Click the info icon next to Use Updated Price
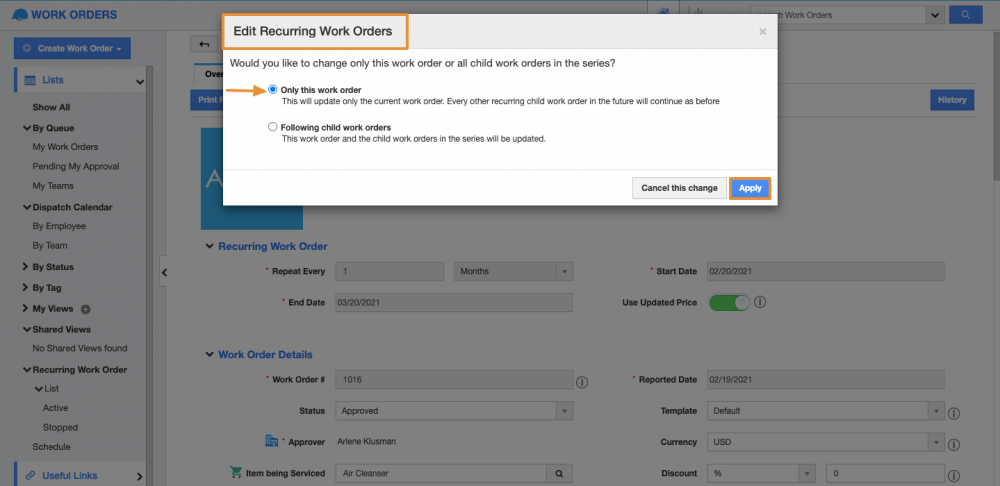The image size is (1000, 486). pos(760,301)
